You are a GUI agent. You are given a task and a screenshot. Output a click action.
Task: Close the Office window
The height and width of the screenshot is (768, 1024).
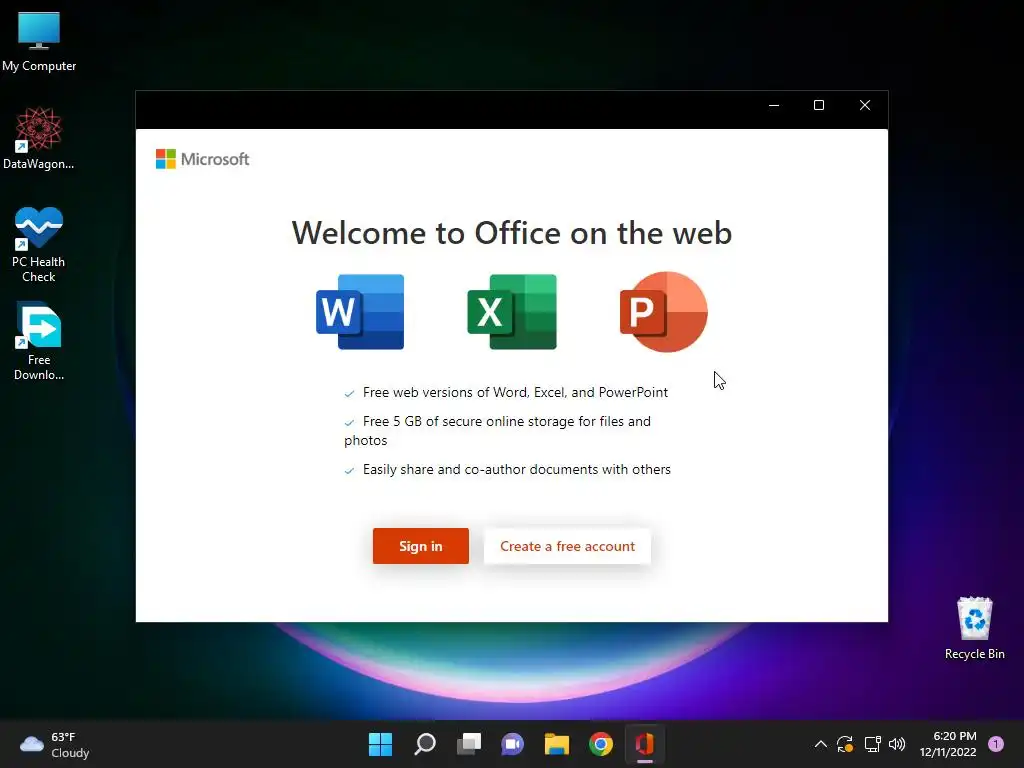tap(865, 105)
